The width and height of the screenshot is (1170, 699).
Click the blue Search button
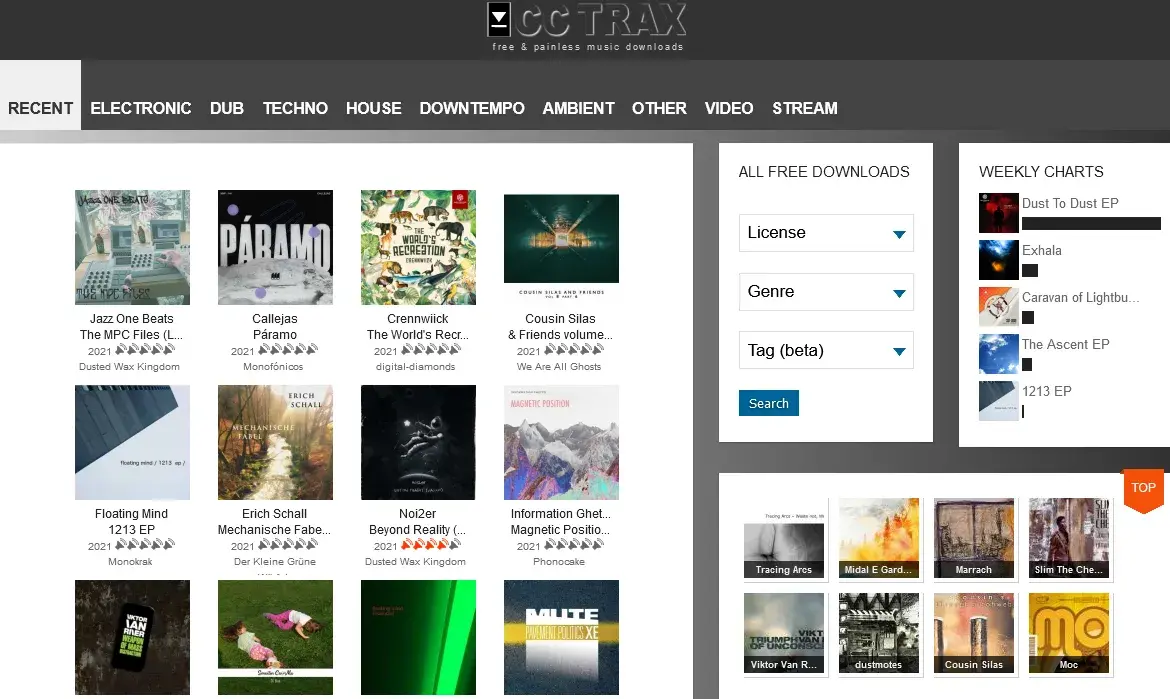tap(769, 403)
